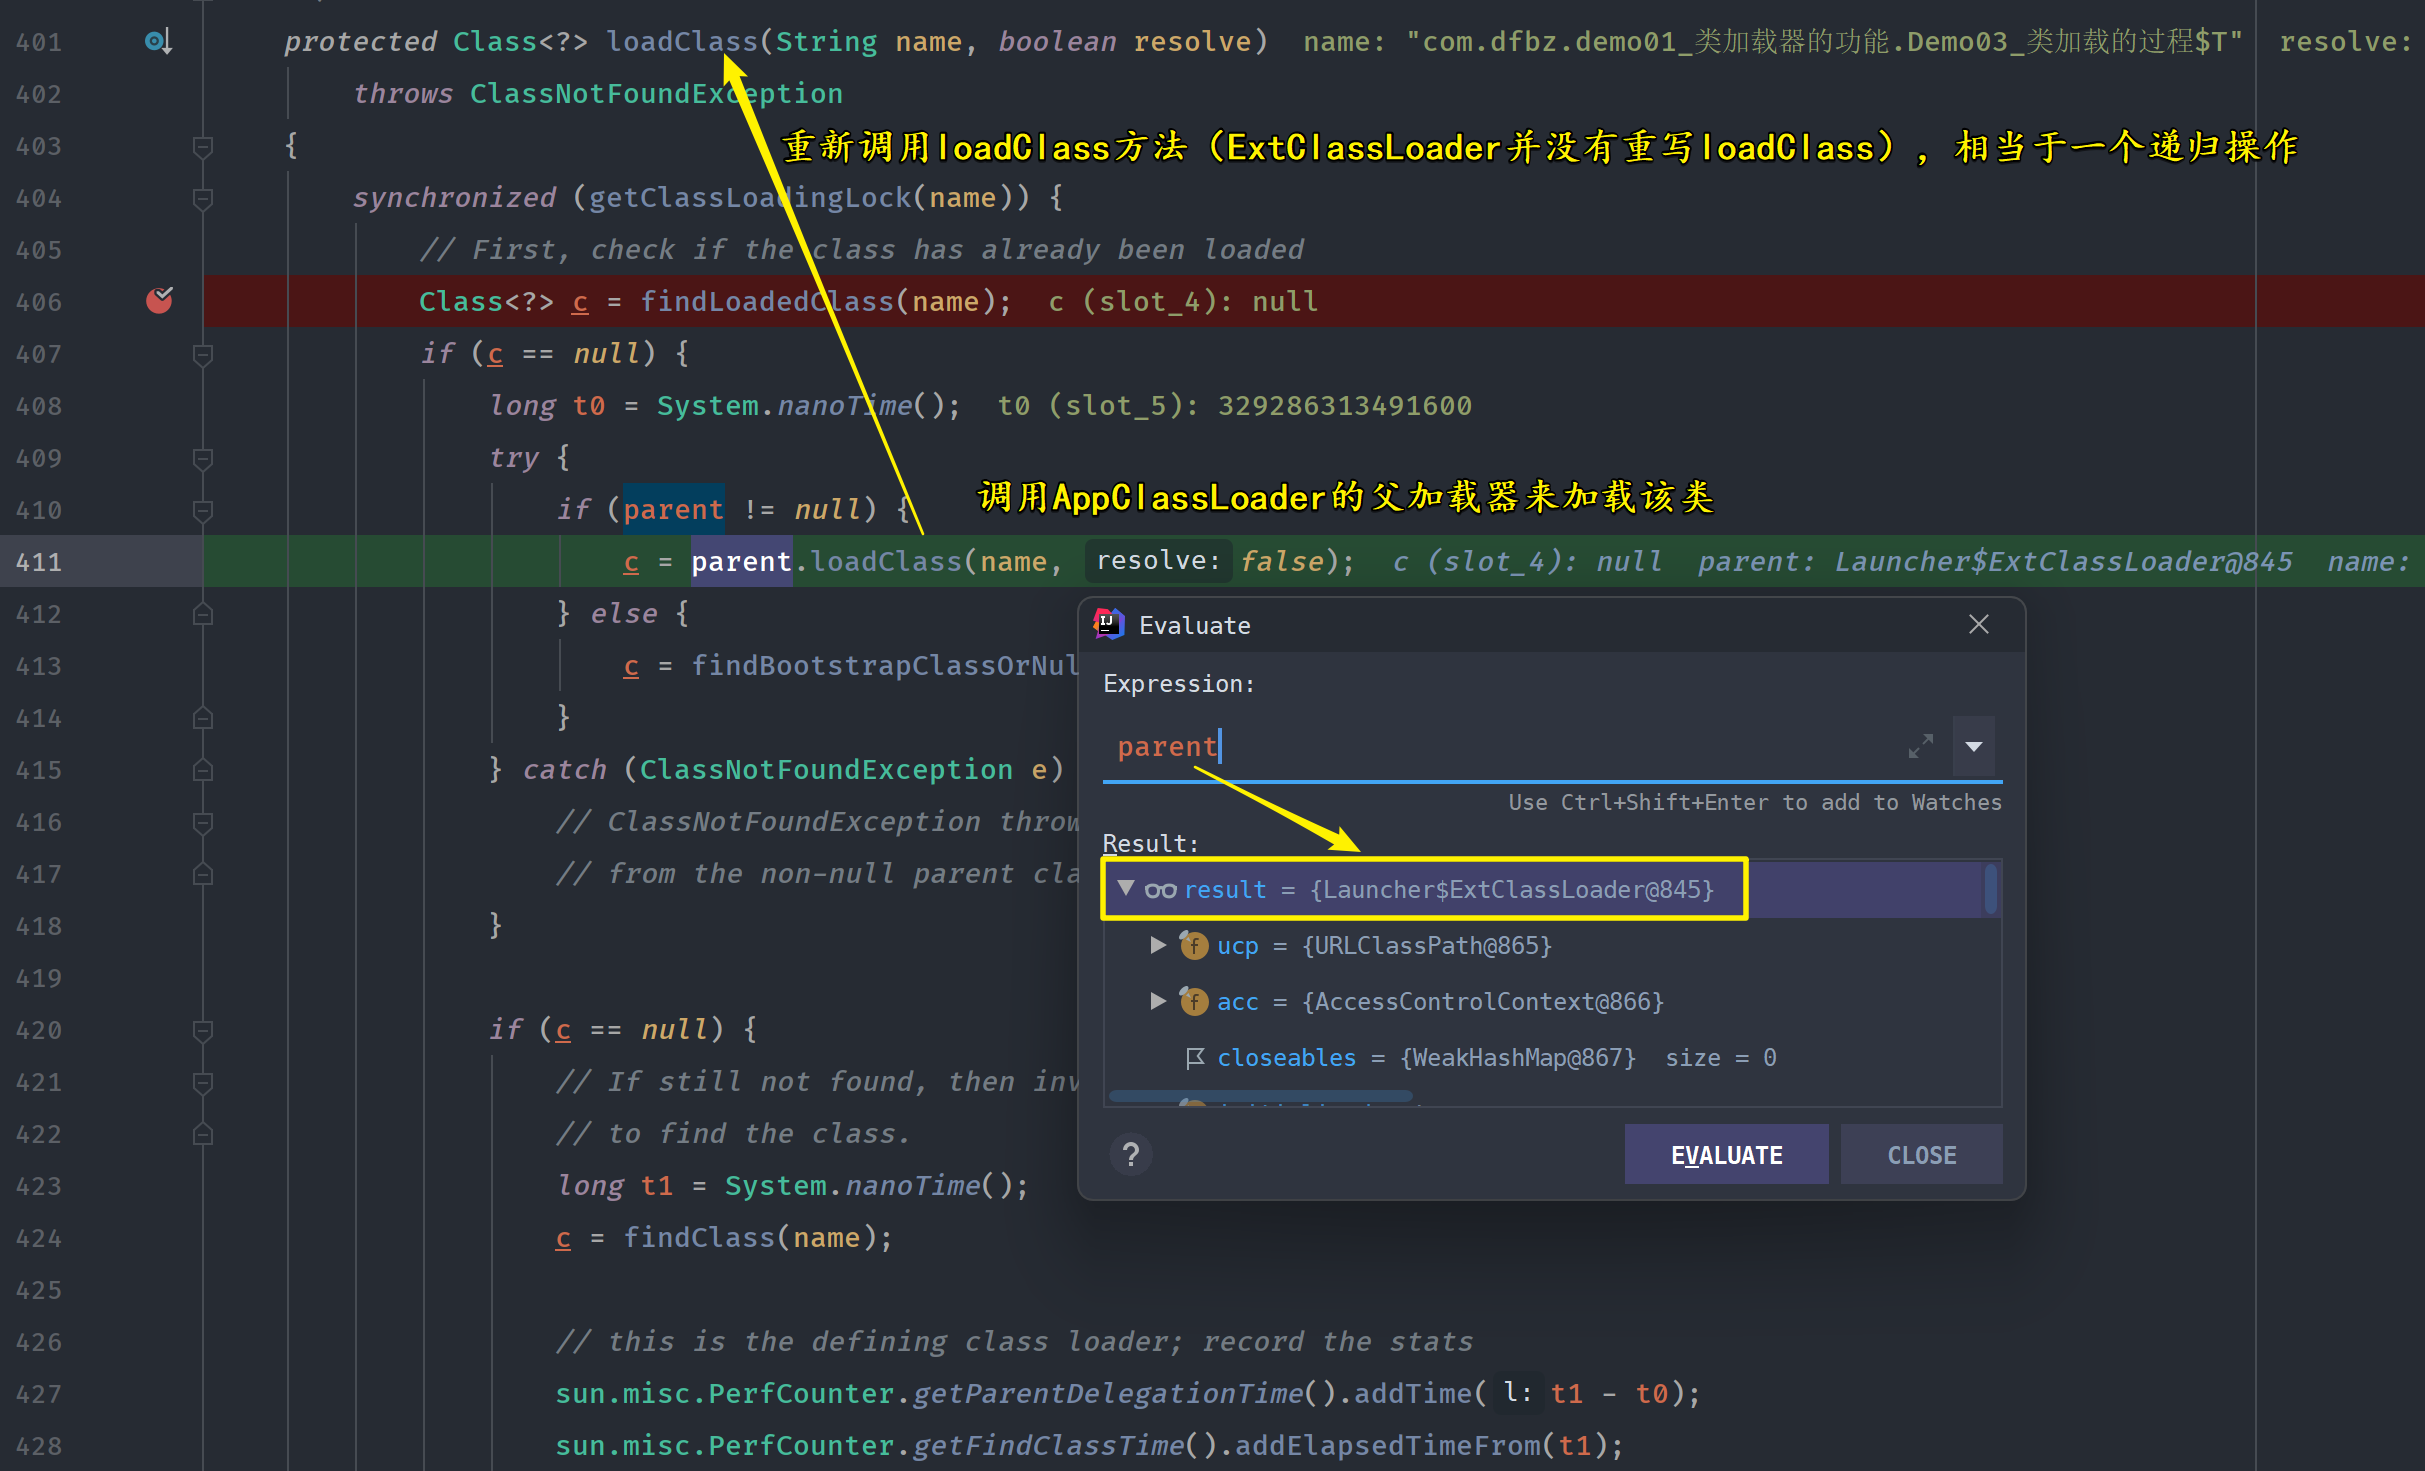The width and height of the screenshot is (2425, 1471).
Task: Click the glasses watch icon beside result
Action: (1160, 890)
